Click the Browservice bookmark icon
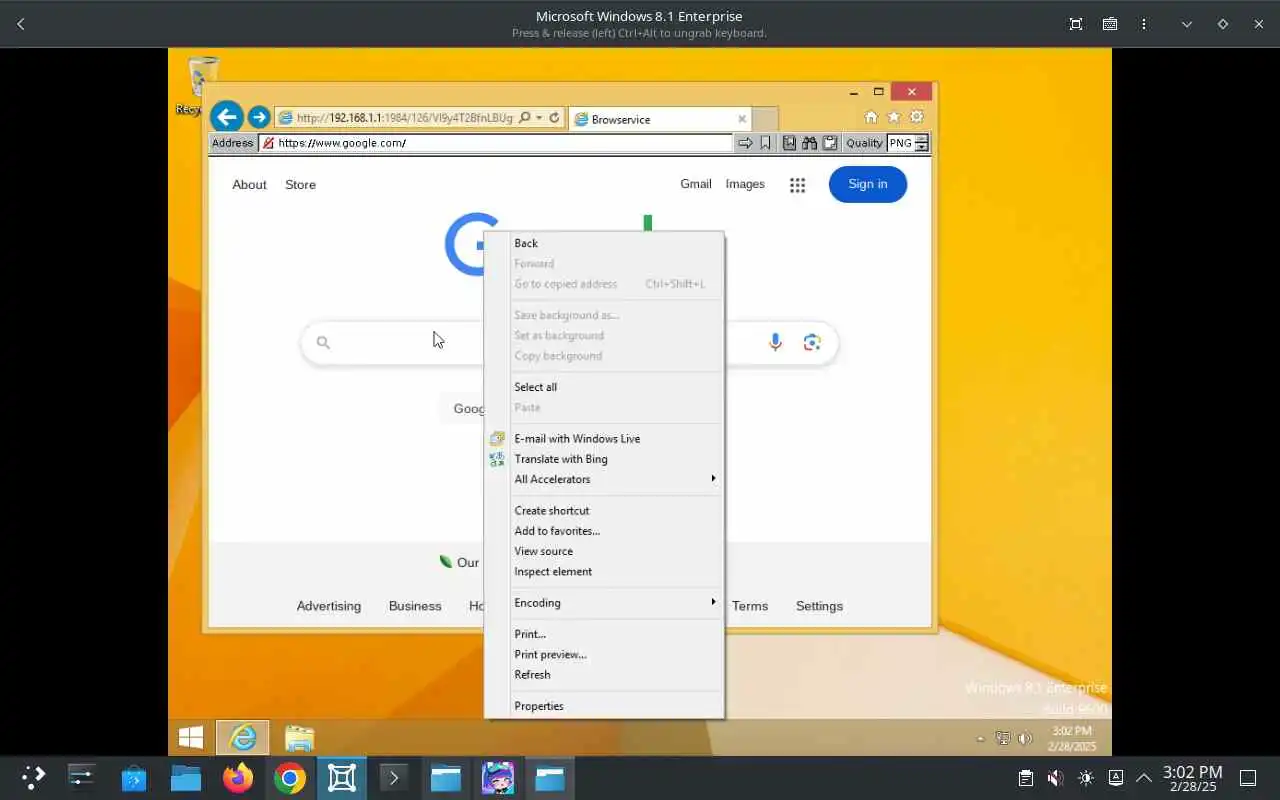 click(766, 143)
